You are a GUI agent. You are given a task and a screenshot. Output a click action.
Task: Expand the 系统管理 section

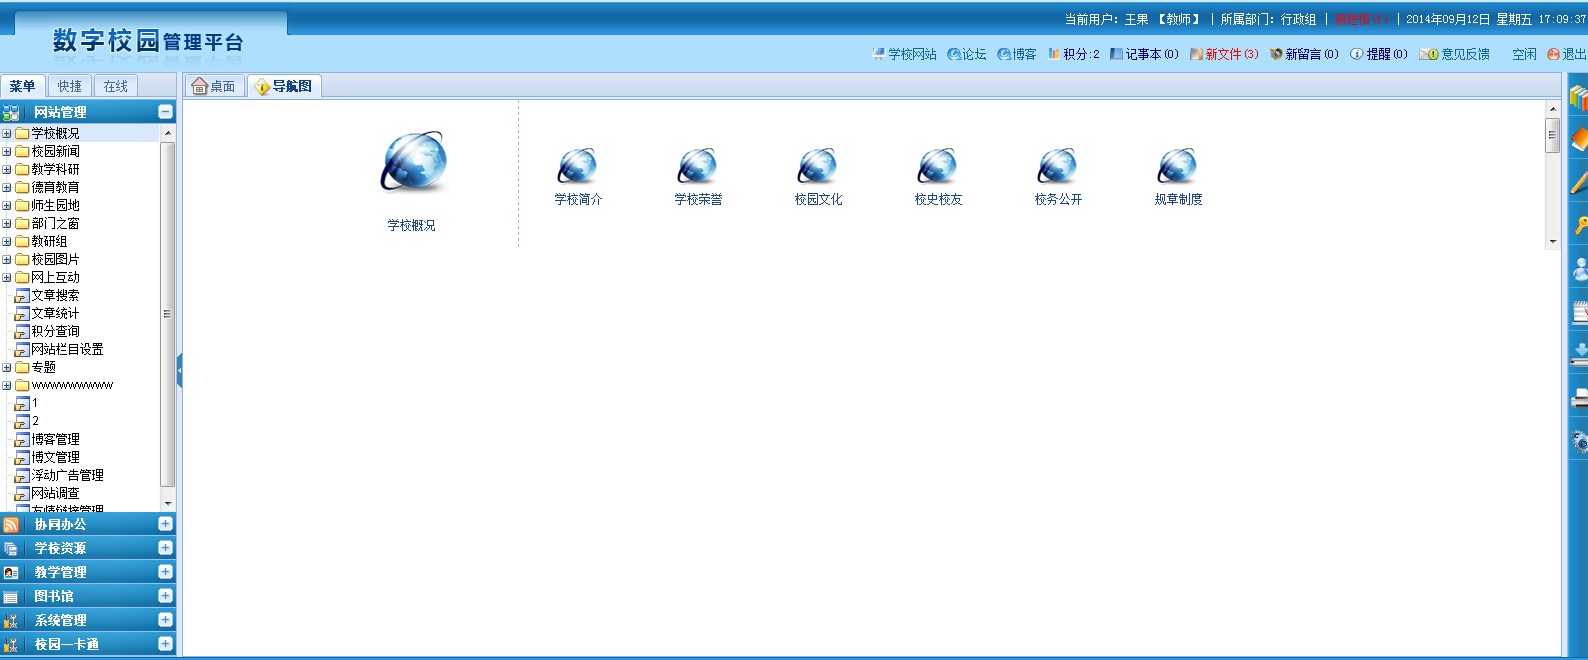tap(165, 620)
